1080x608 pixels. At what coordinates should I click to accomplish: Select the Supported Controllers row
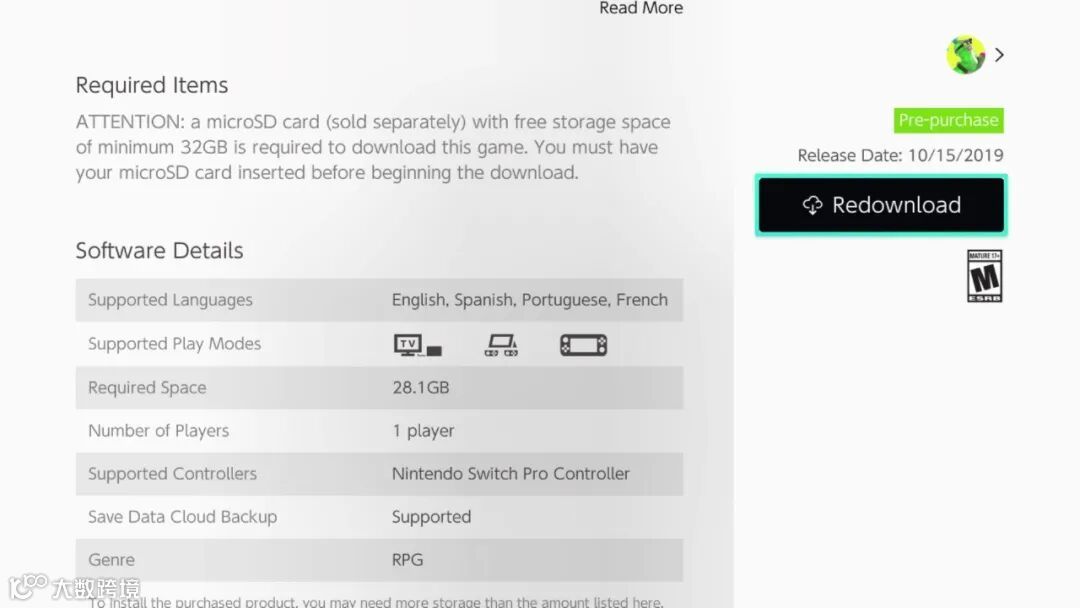click(380, 474)
